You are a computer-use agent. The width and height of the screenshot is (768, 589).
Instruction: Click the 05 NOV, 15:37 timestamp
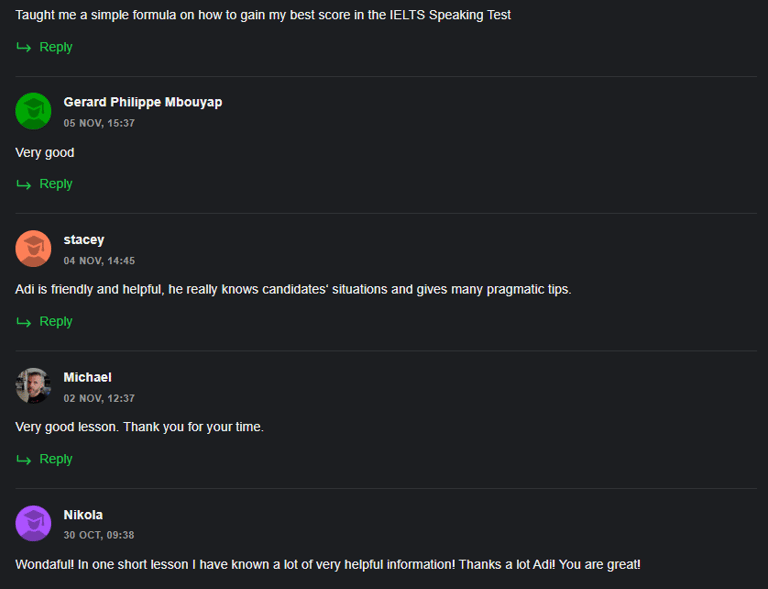[99, 123]
